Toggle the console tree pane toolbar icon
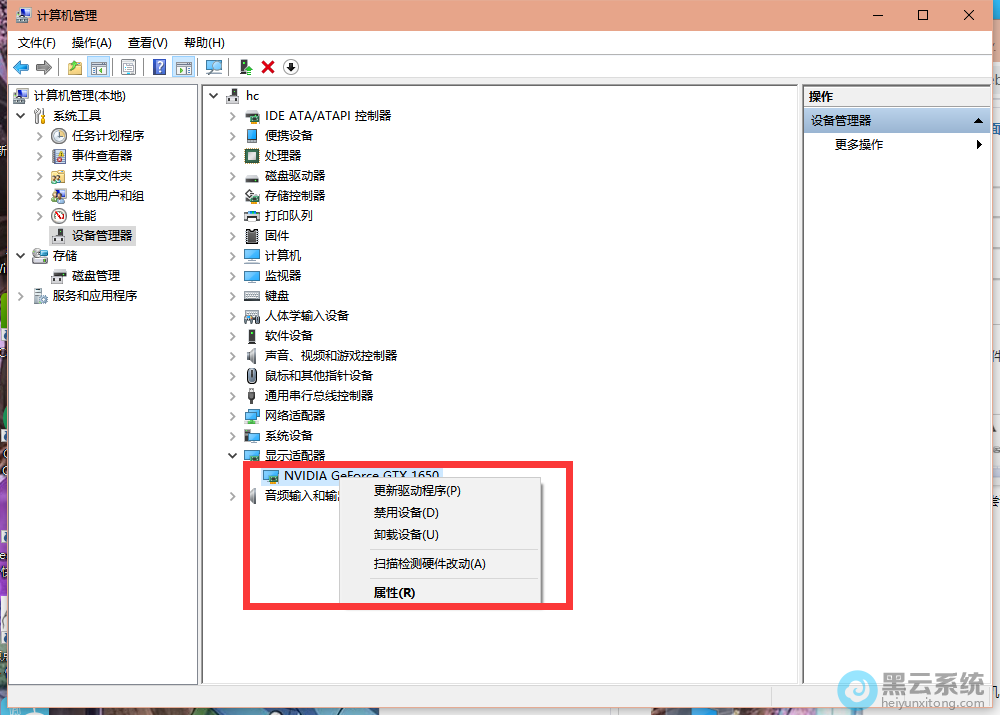 tap(99, 67)
